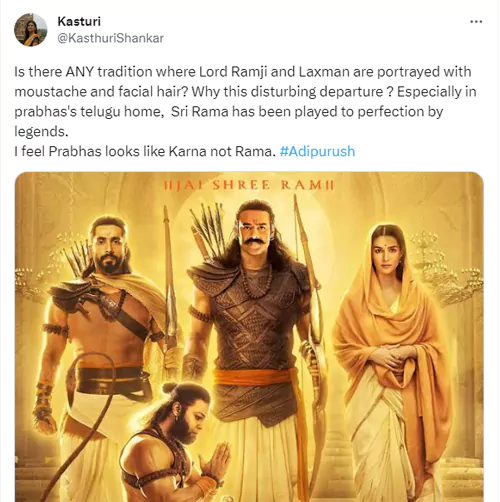
Task: Open the Kasturi display name profile link
Action: click(79, 21)
